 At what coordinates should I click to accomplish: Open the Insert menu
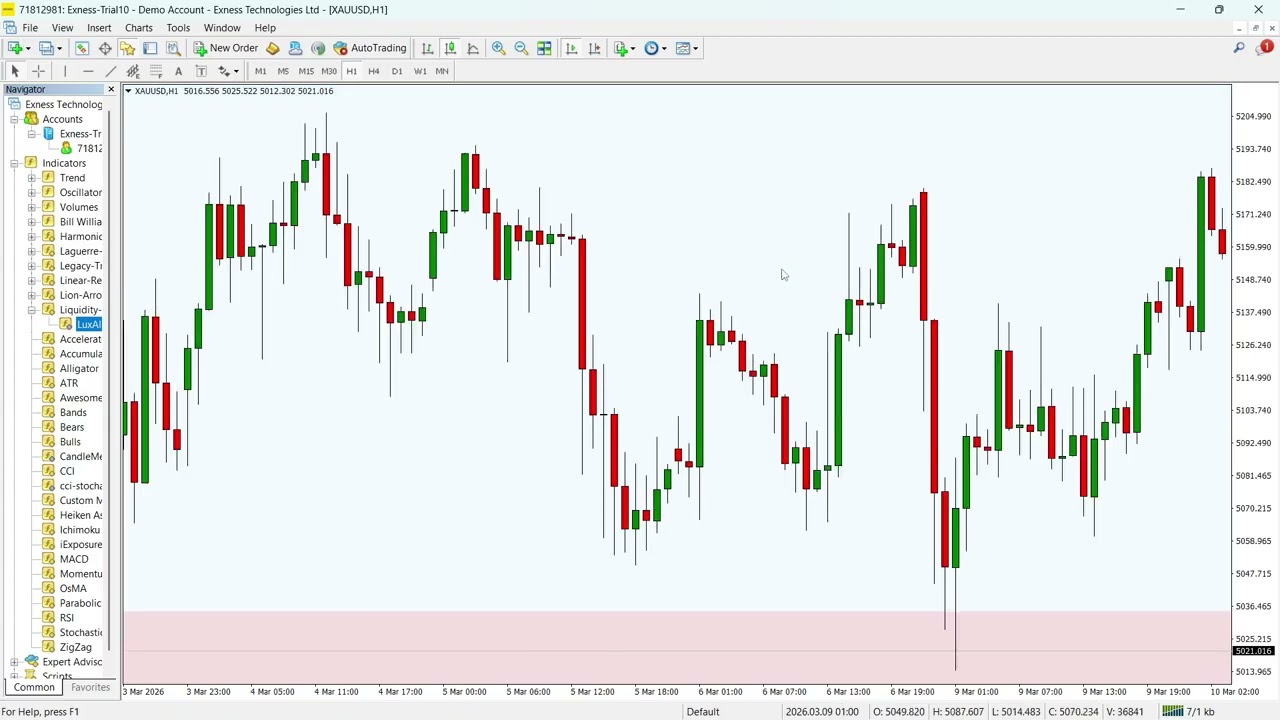coord(99,28)
